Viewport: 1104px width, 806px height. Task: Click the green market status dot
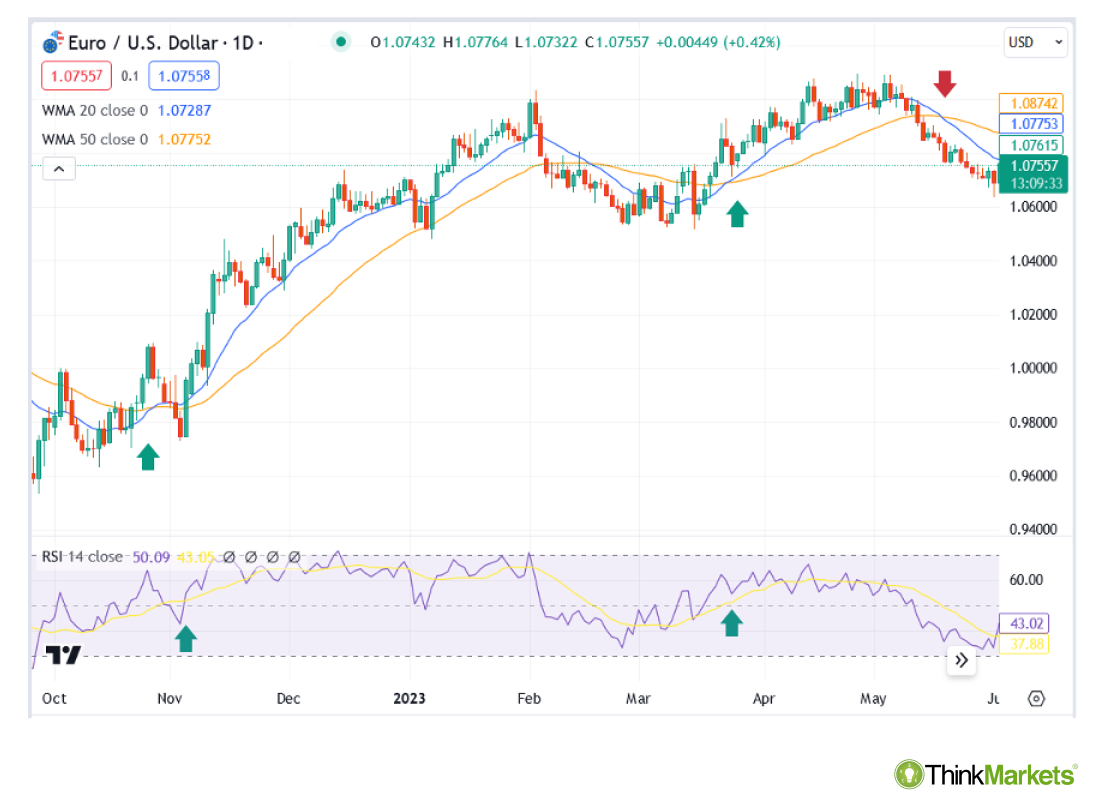pos(342,42)
